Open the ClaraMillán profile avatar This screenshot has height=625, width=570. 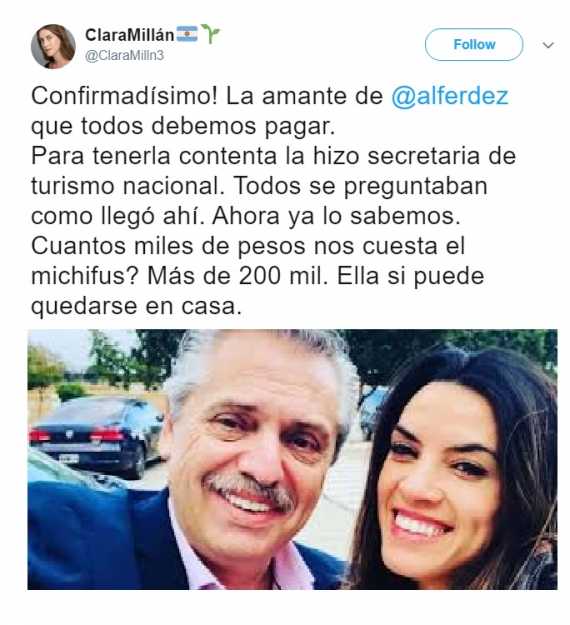point(53,46)
